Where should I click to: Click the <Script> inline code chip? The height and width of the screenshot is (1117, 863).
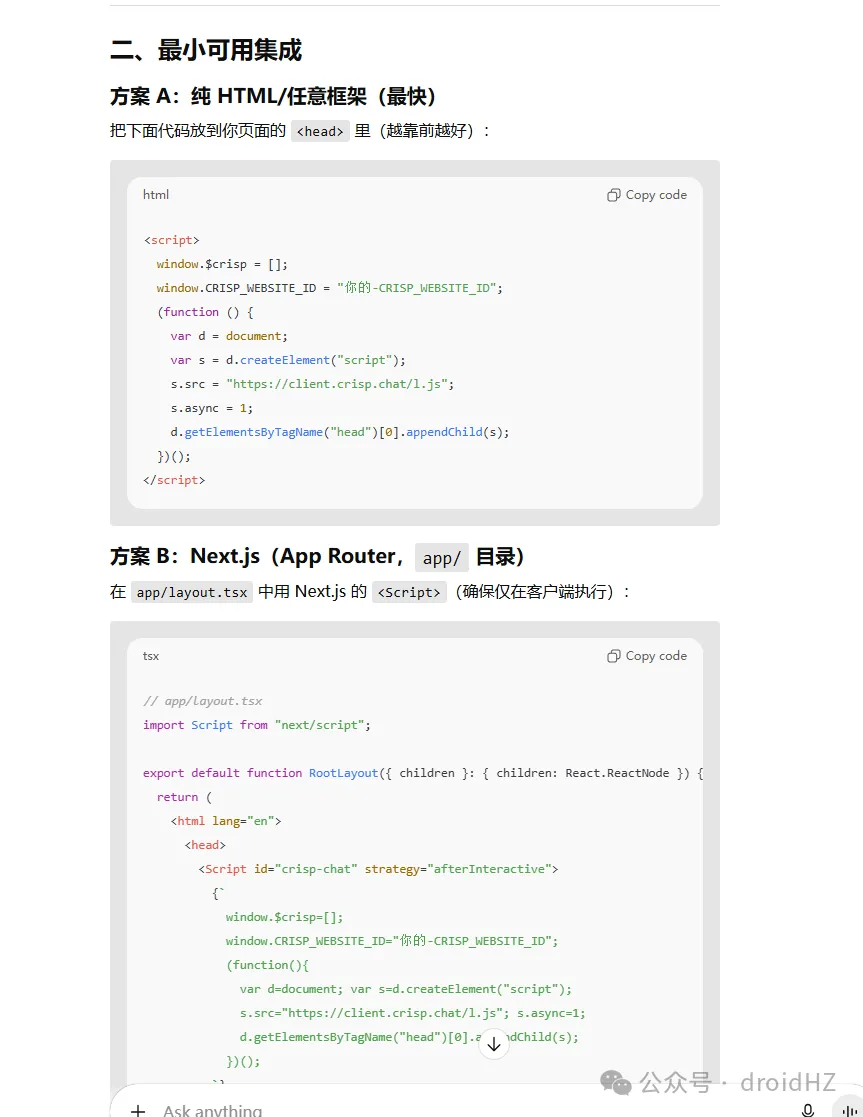click(409, 592)
